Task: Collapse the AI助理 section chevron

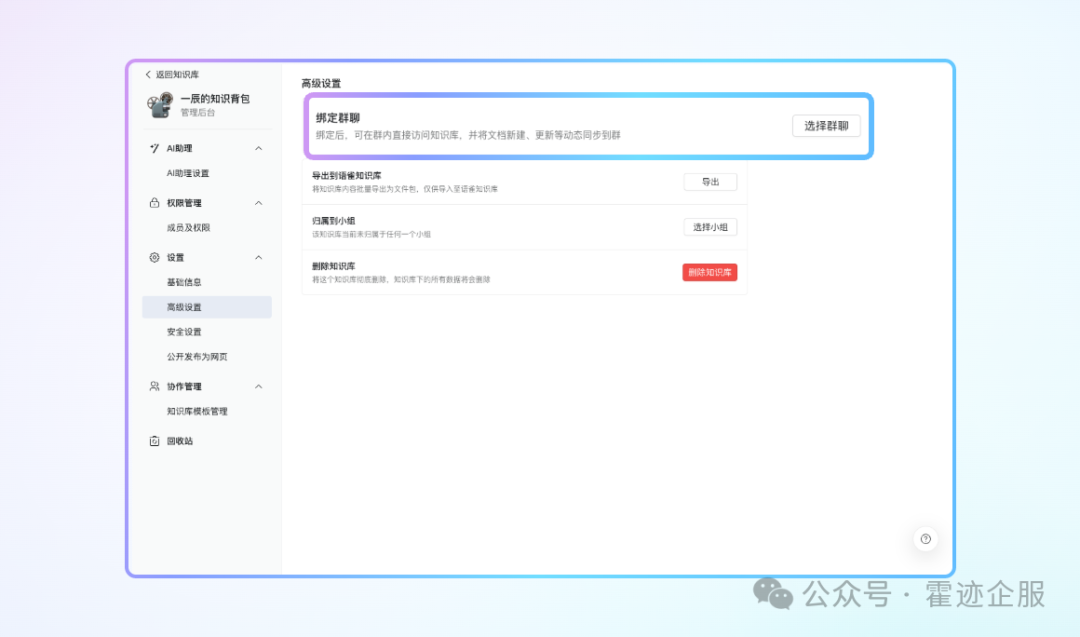Action: coord(259,148)
